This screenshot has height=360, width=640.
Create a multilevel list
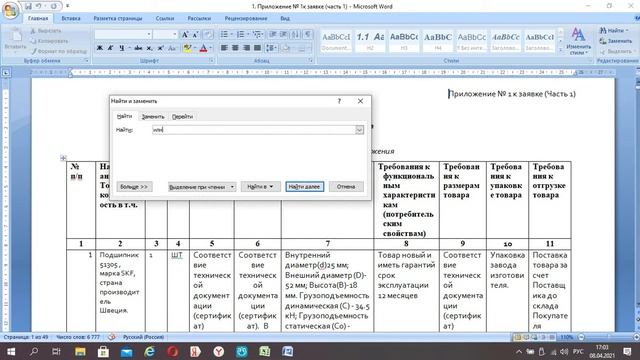click(x=256, y=35)
